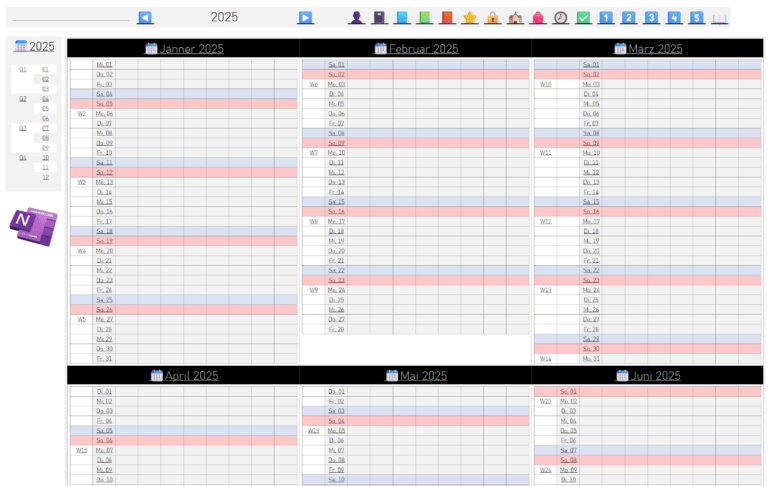This screenshot has height=486, width=768.
Task: Jump to quarter Q2
Action: click(23, 99)
